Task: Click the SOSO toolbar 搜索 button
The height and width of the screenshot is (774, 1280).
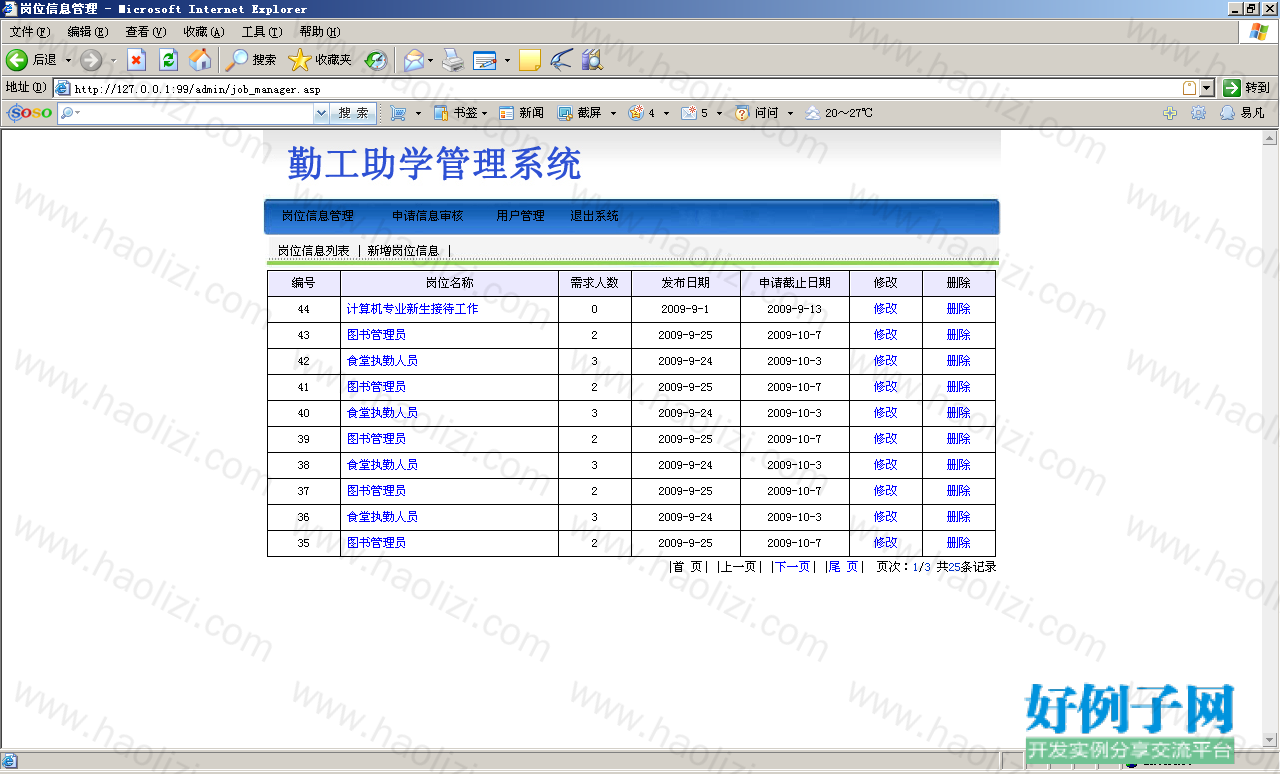Action: click(x=353, y=113)
